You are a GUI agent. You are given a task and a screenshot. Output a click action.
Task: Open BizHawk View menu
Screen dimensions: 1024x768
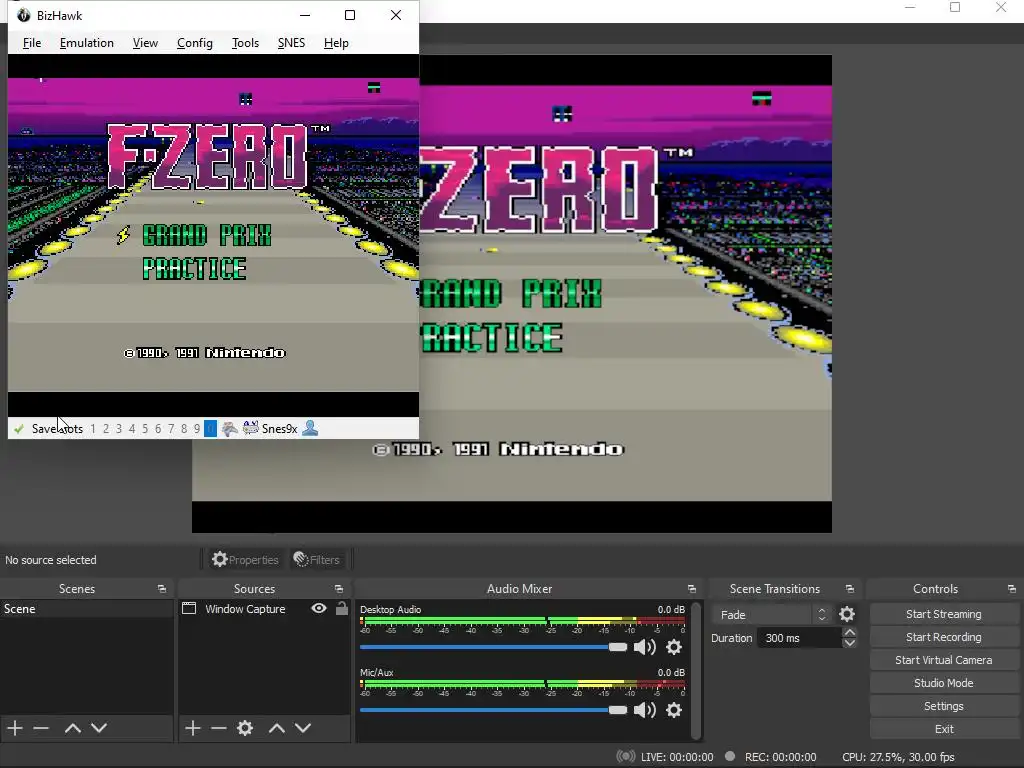[145, 42]
